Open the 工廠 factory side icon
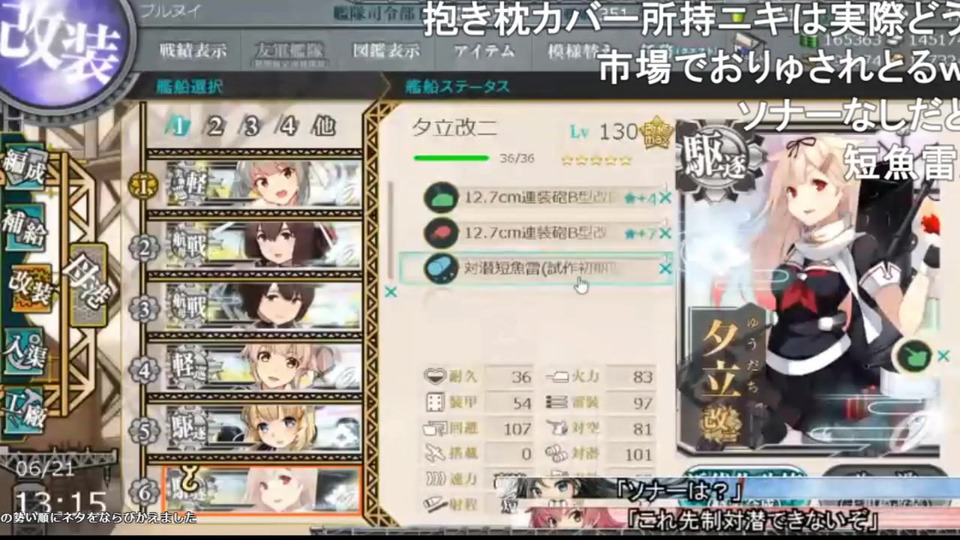The image size is (960, 540). point(25,410)
